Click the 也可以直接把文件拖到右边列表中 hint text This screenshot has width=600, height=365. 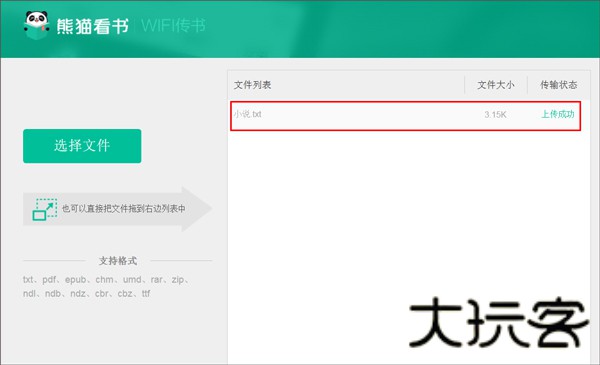(124, 209)
